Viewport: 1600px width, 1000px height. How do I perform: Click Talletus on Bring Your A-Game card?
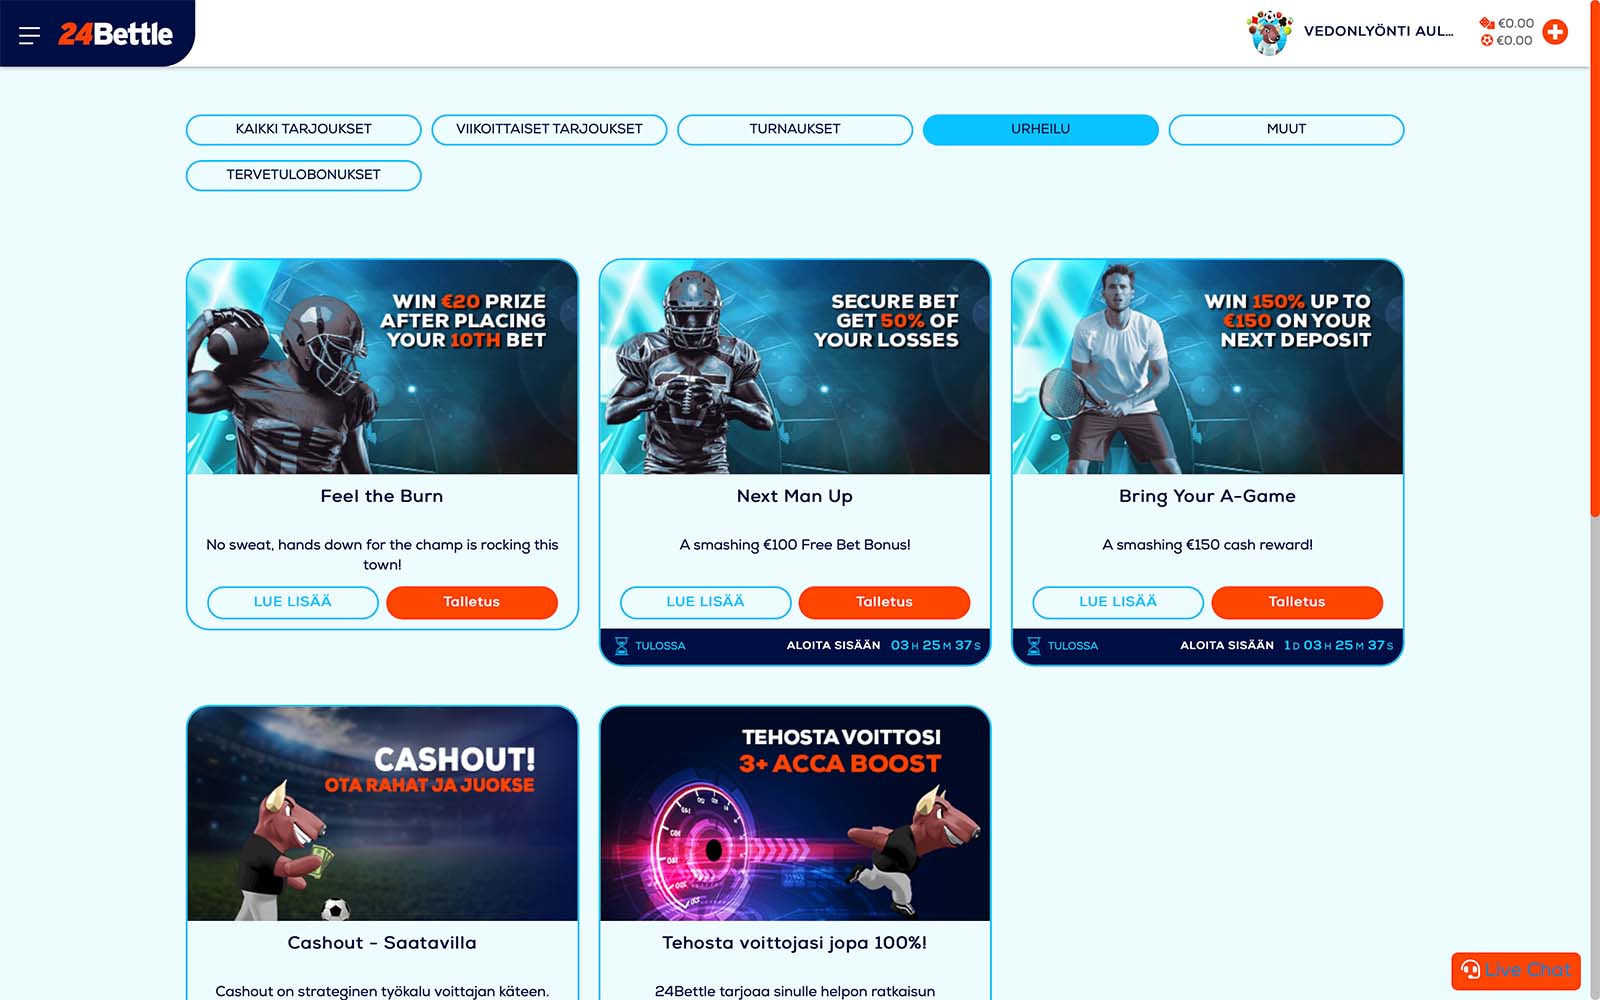coord(1297,602)
